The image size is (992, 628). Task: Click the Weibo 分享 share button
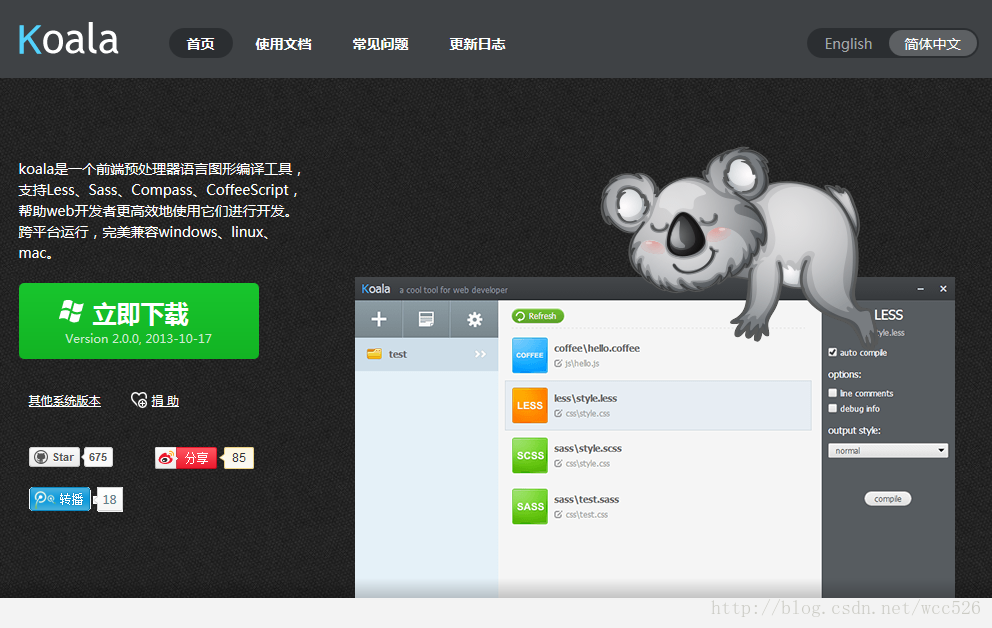coord(186,458)
